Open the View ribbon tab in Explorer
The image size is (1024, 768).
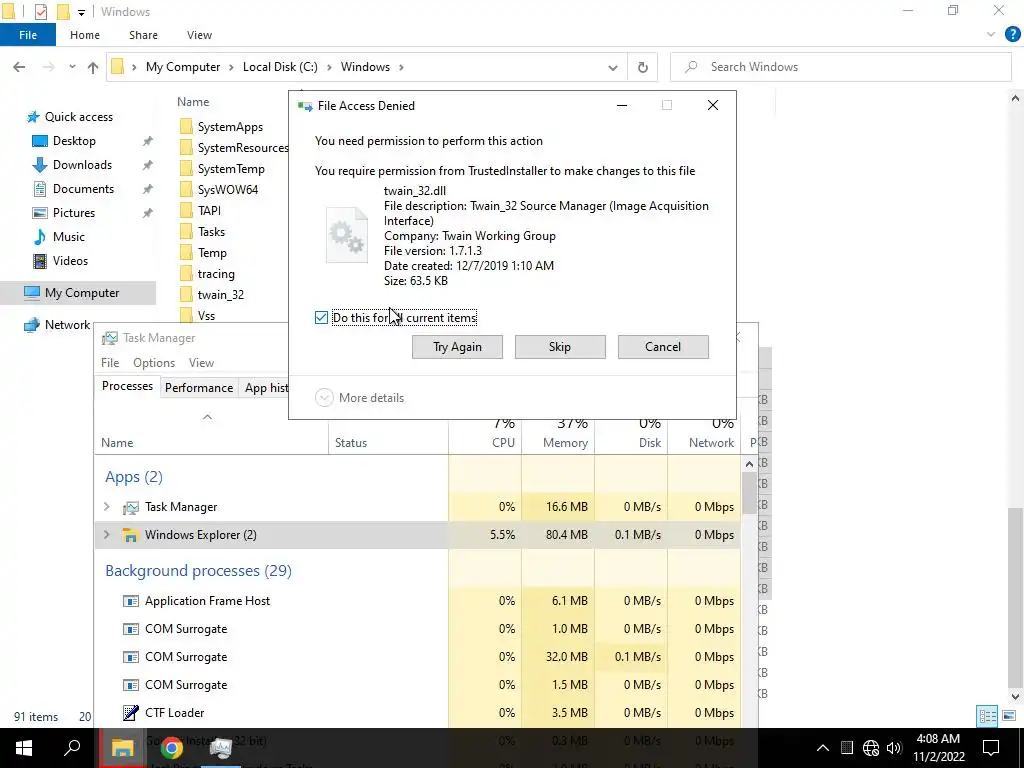pos(199,35)
